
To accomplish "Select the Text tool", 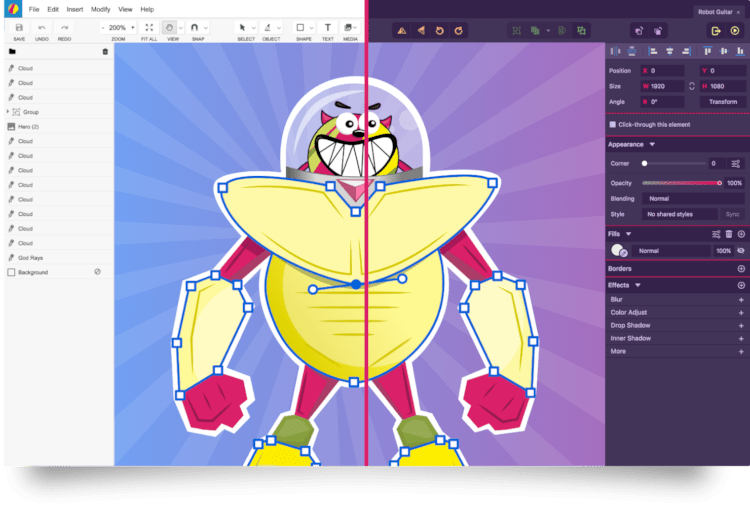I will [x=328, y=28].
